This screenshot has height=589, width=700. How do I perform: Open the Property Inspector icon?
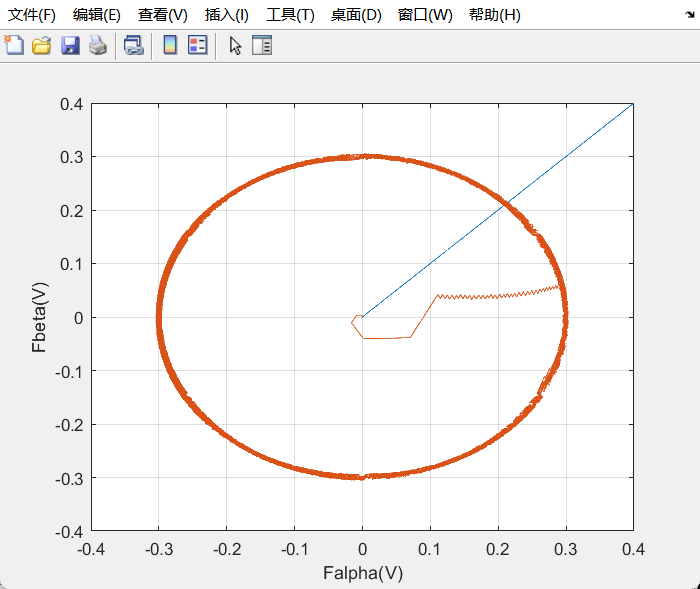(262, 45)
